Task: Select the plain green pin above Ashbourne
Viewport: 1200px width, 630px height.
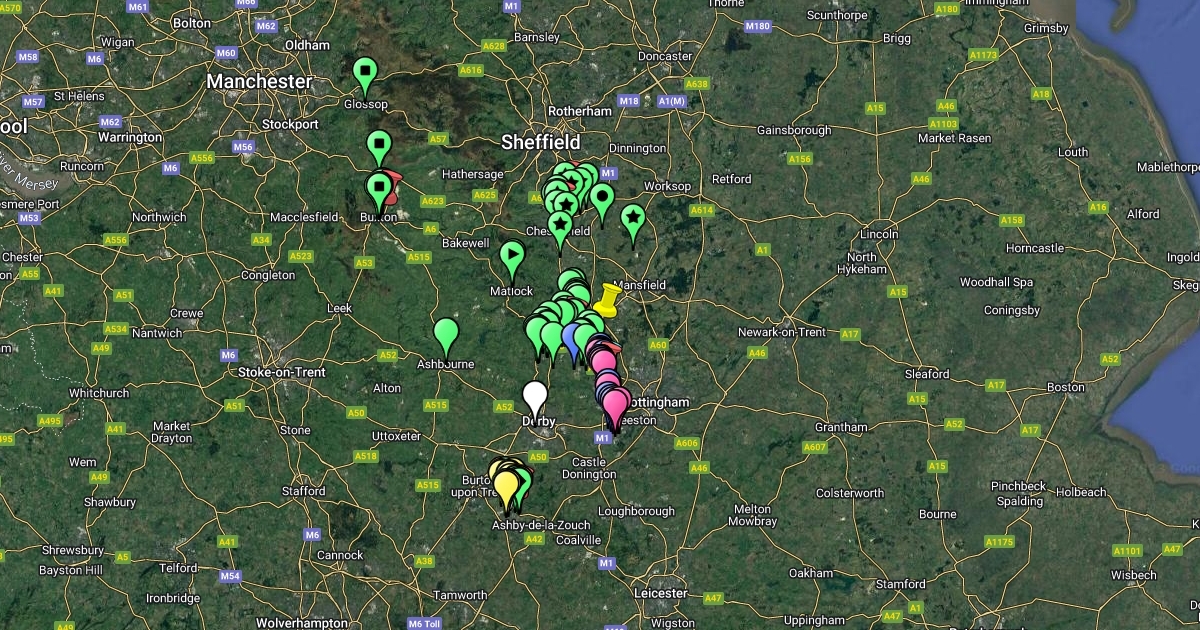Action: 446,334
